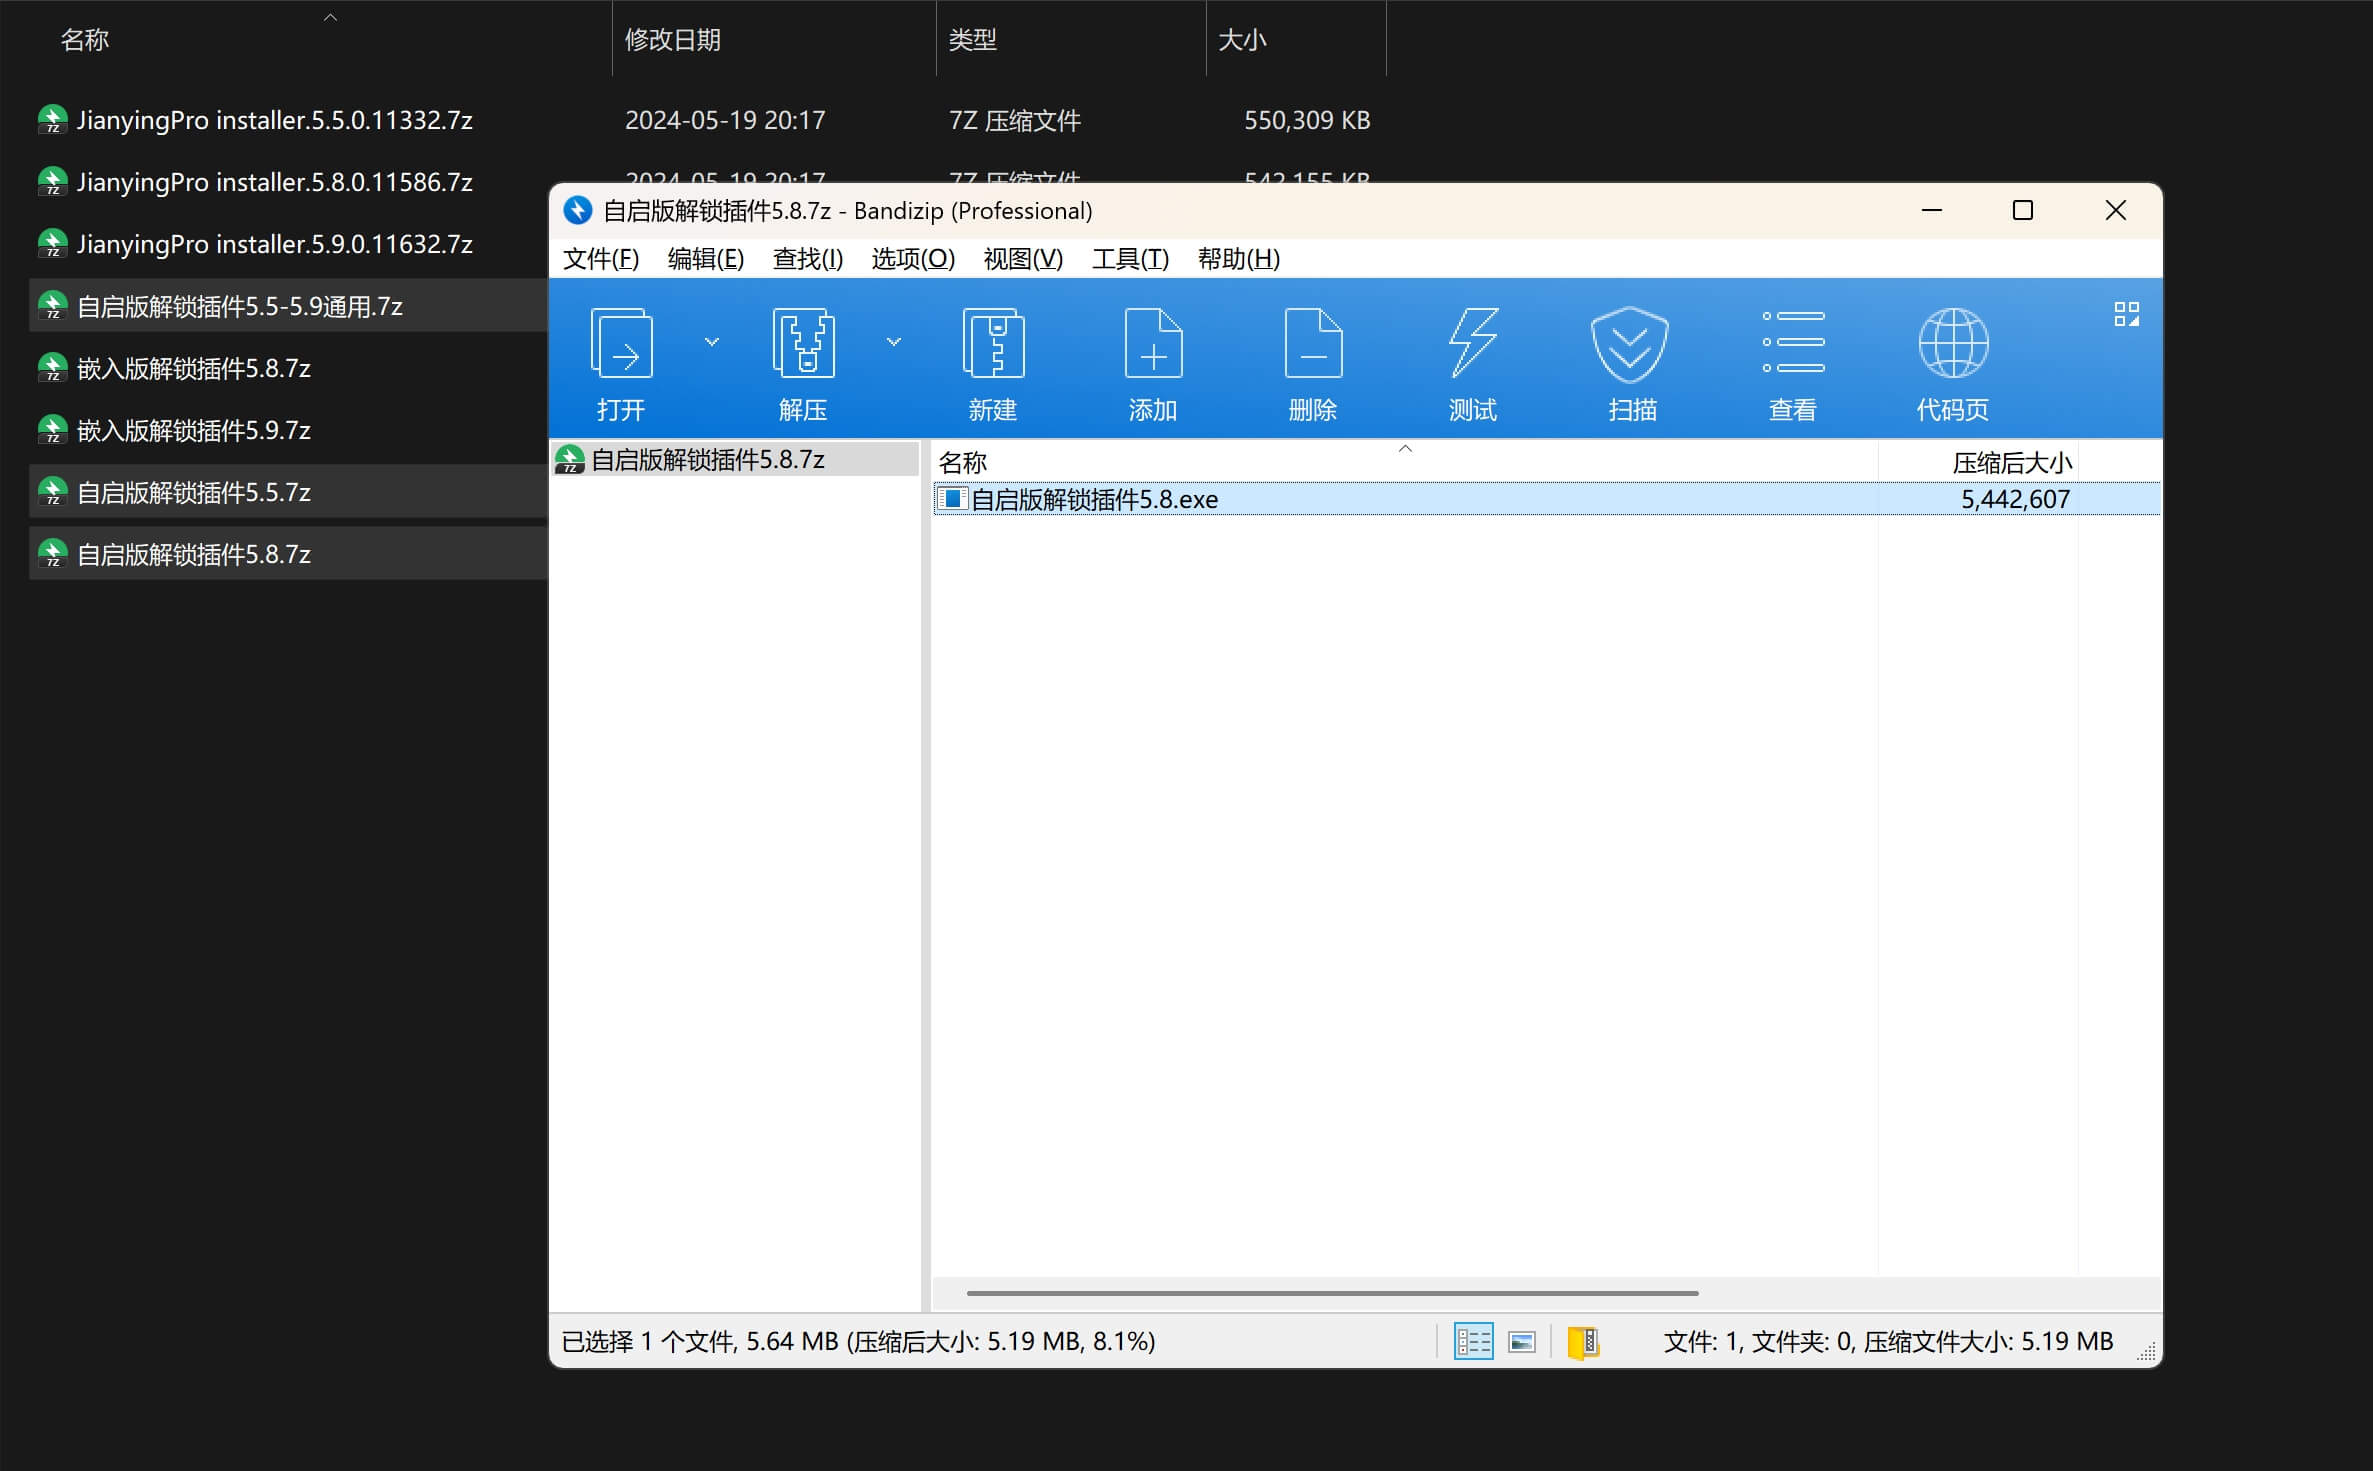Select 自启版解锁插件5.8.7z in Explorer list
This screenshot has height=1471, width=2373.
(x=193, y=554)
